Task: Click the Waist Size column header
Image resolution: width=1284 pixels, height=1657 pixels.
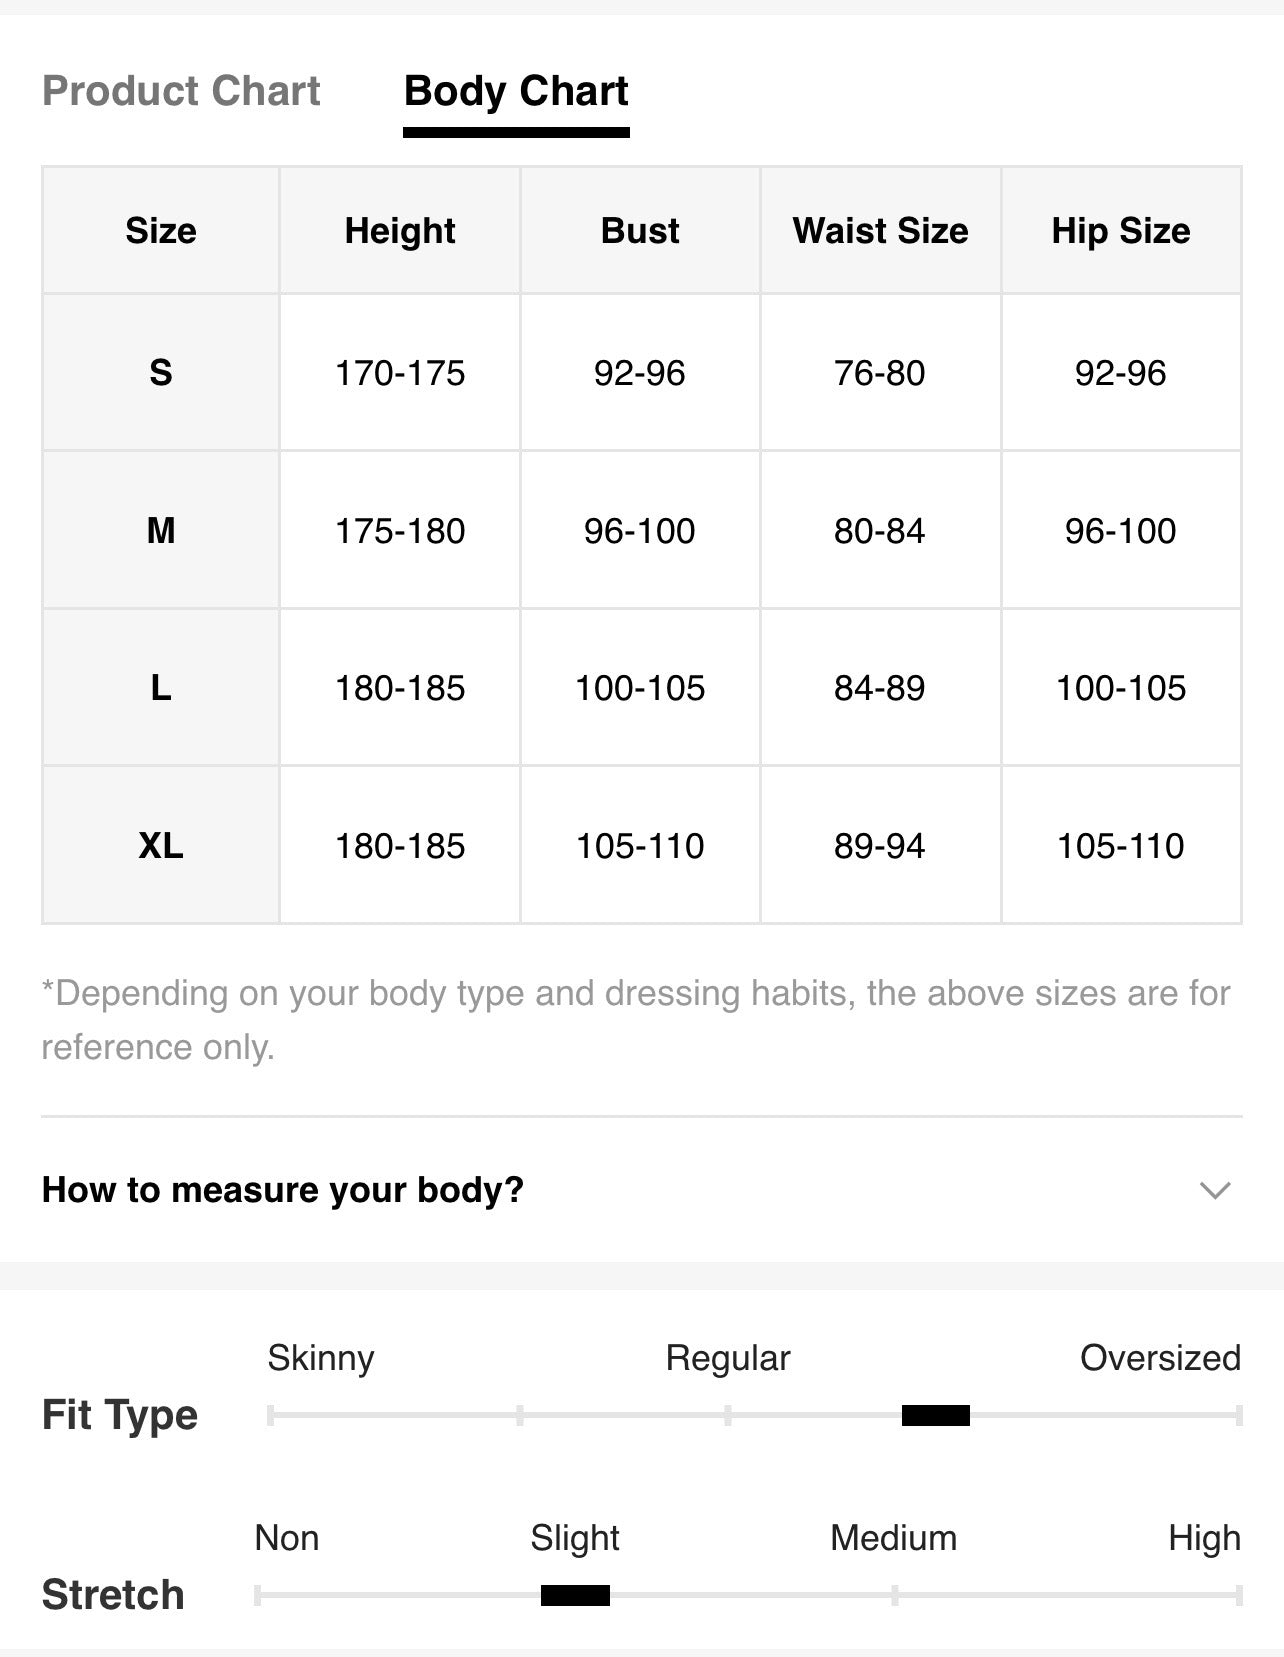Action: tap(881, 231)
